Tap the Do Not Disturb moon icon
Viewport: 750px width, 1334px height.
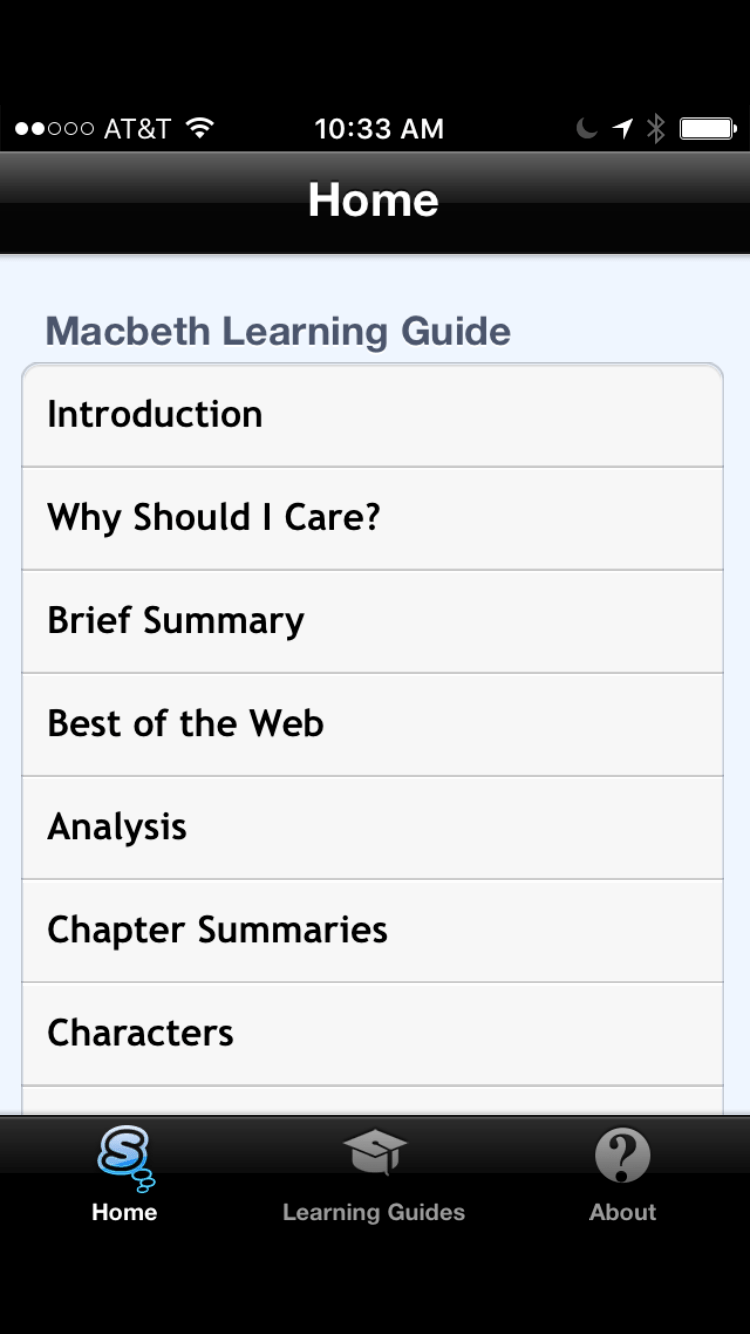(587, 129)
